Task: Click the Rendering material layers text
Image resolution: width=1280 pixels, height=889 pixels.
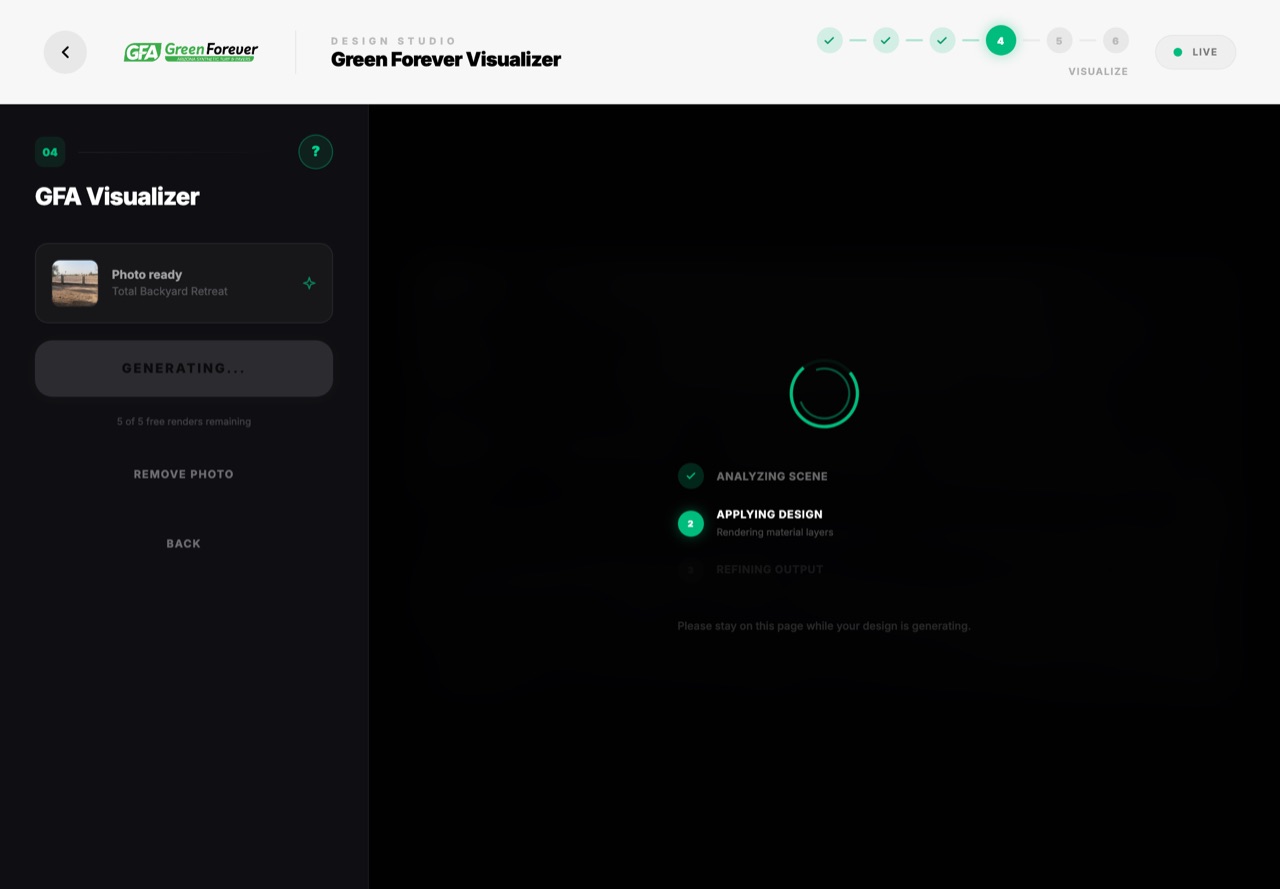Action: [x=775, y=532]
